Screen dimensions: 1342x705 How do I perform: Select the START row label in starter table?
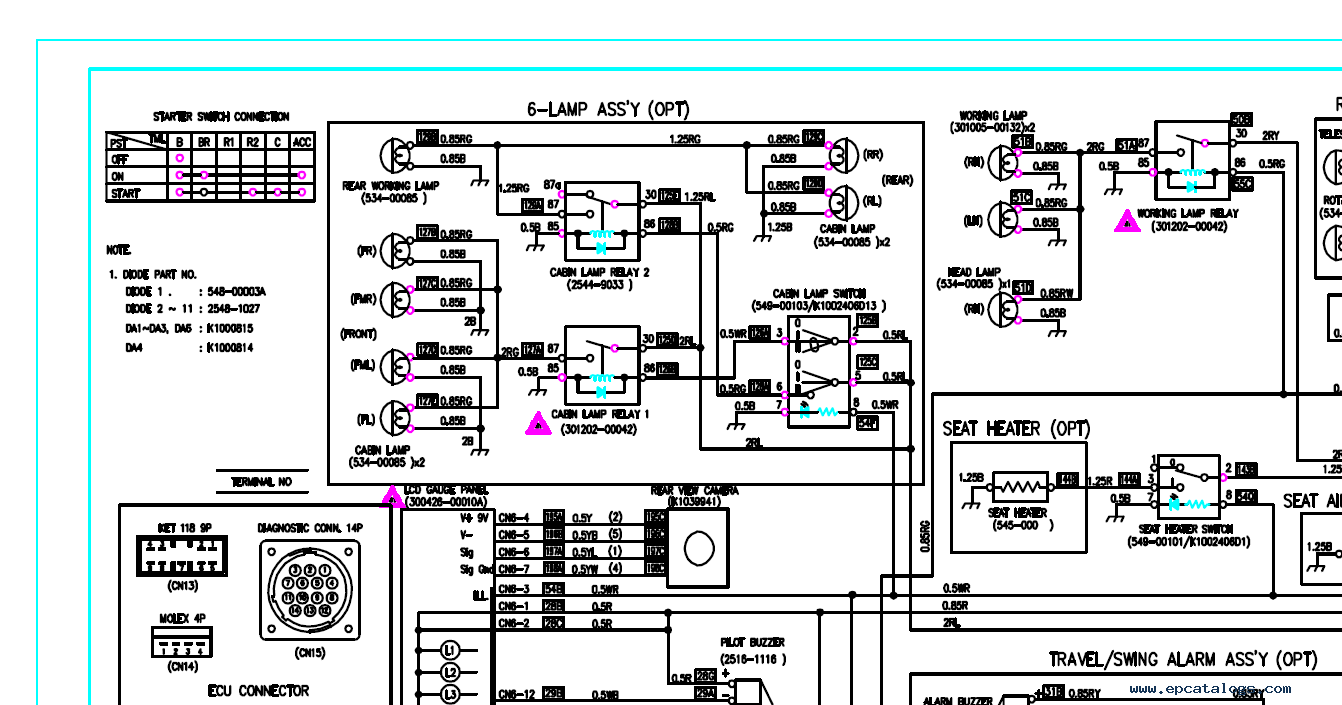(x=125, y=193)
